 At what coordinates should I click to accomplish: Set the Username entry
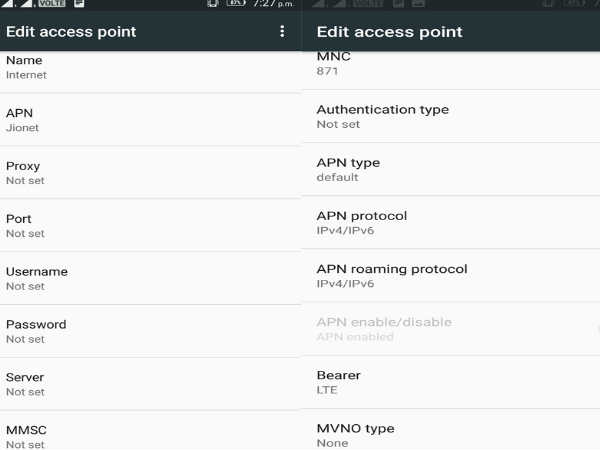tap(150, 278)
